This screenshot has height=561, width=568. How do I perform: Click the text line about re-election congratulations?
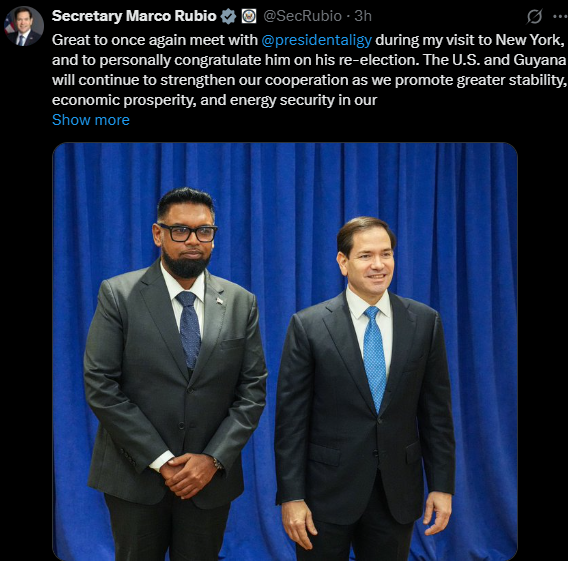pyautogui.click(x=309, y=60)
